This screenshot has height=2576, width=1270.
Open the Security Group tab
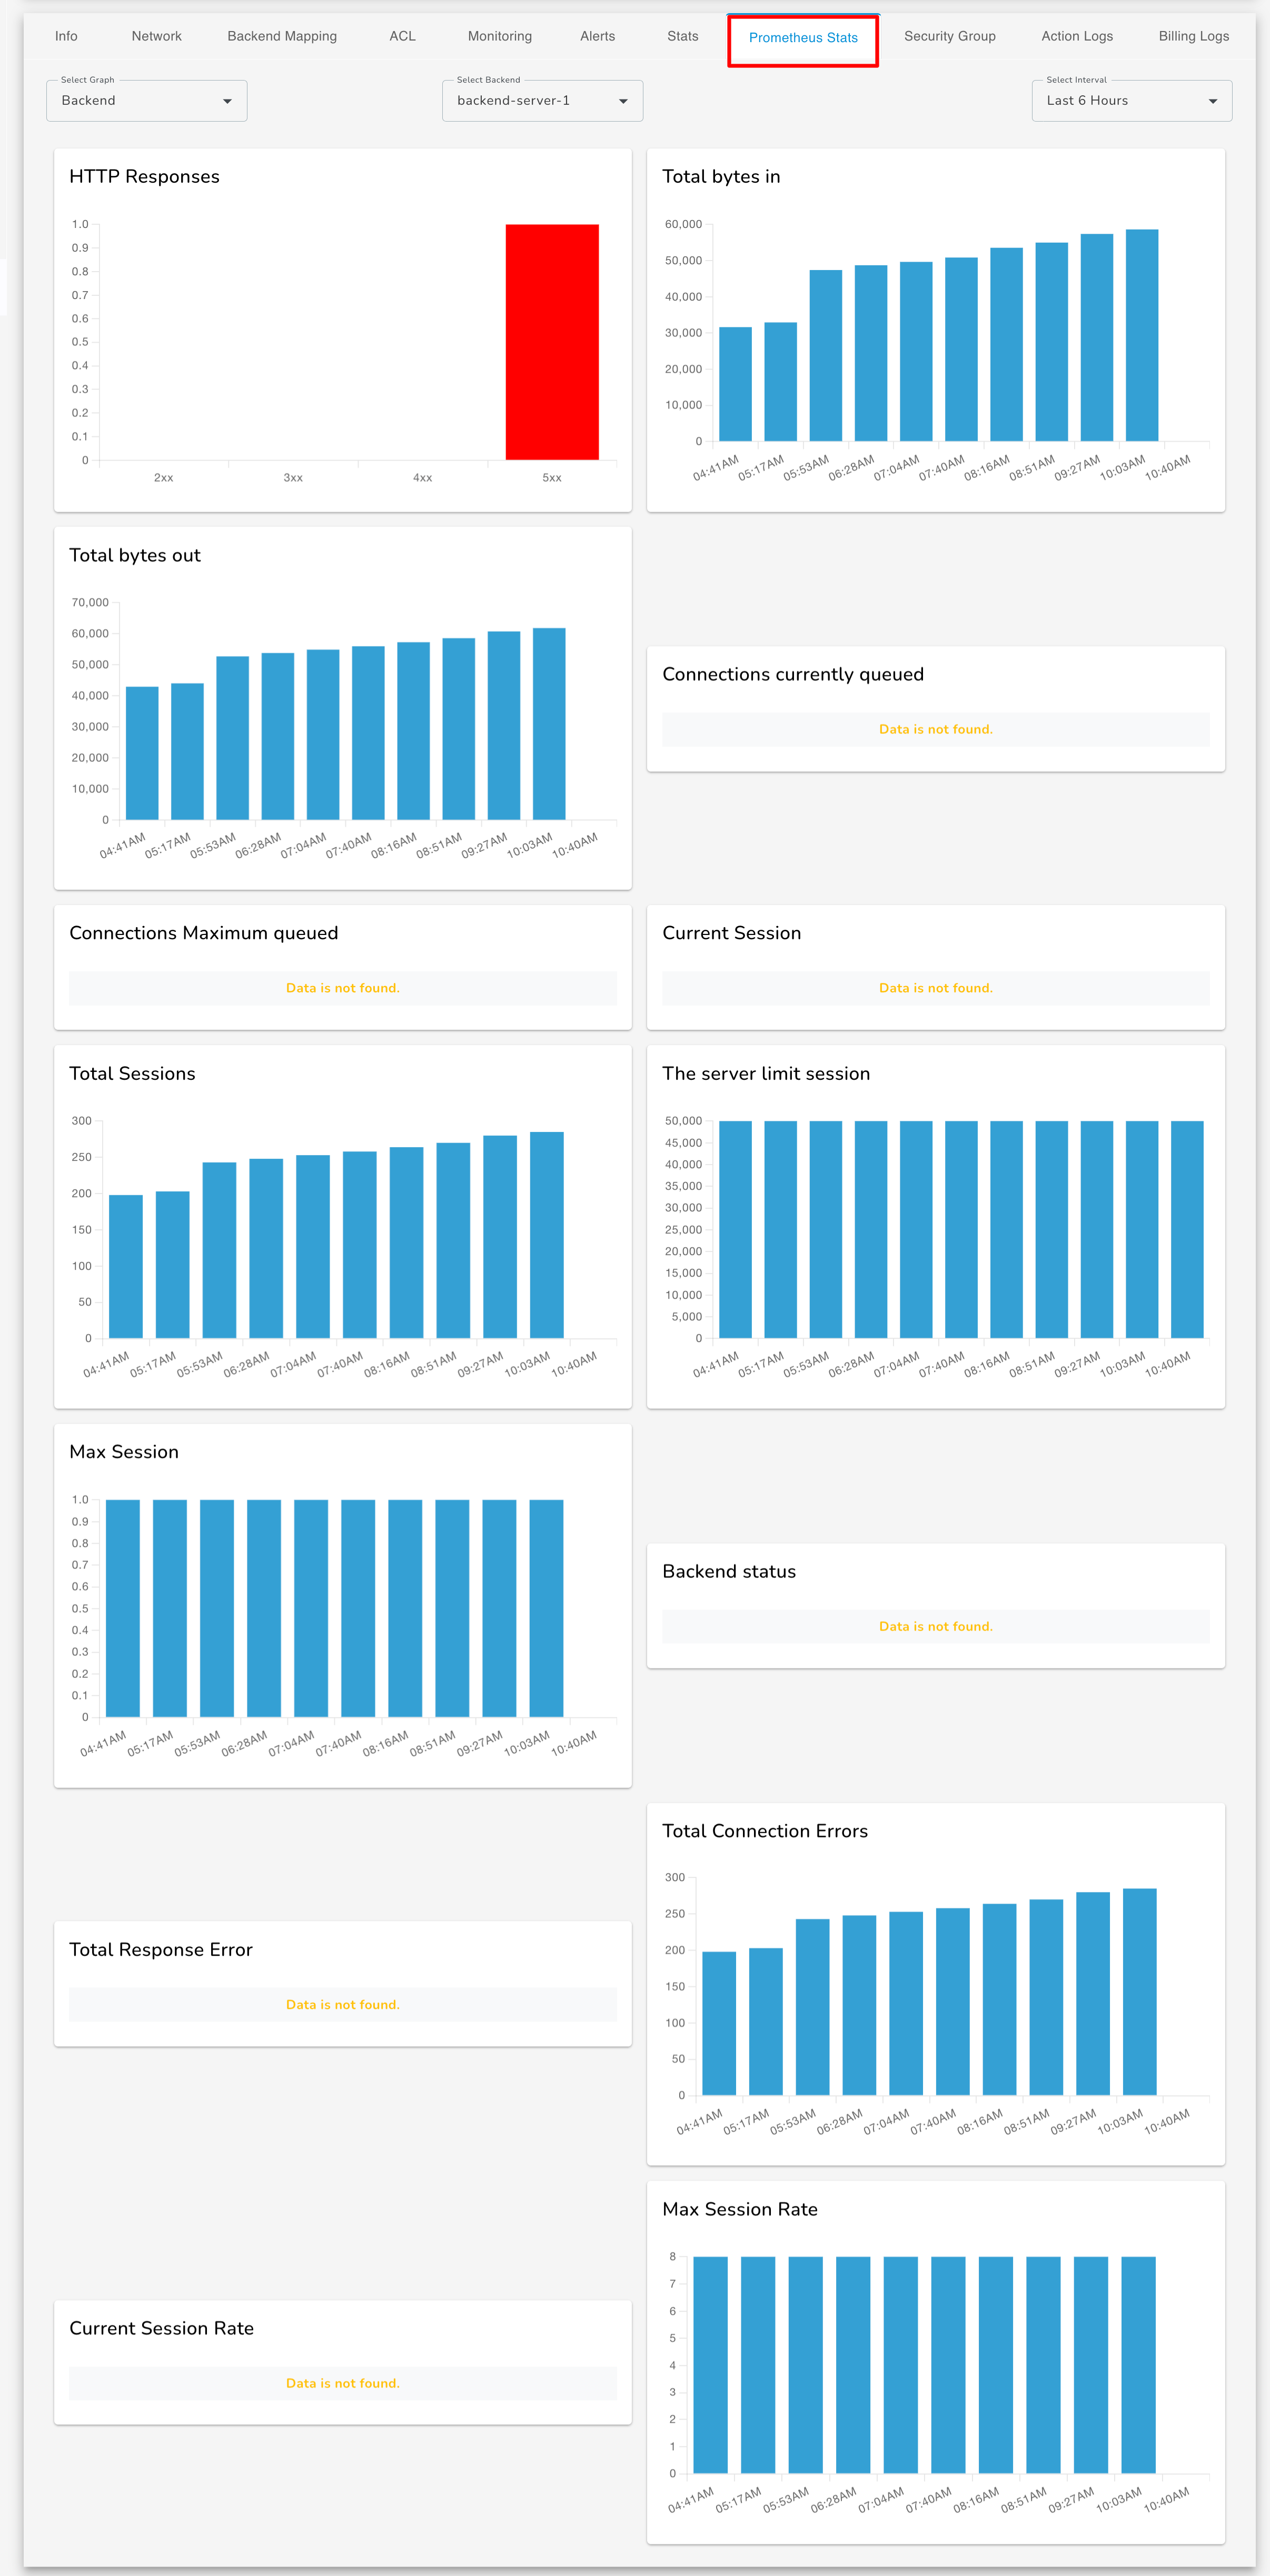click(949, 36)
